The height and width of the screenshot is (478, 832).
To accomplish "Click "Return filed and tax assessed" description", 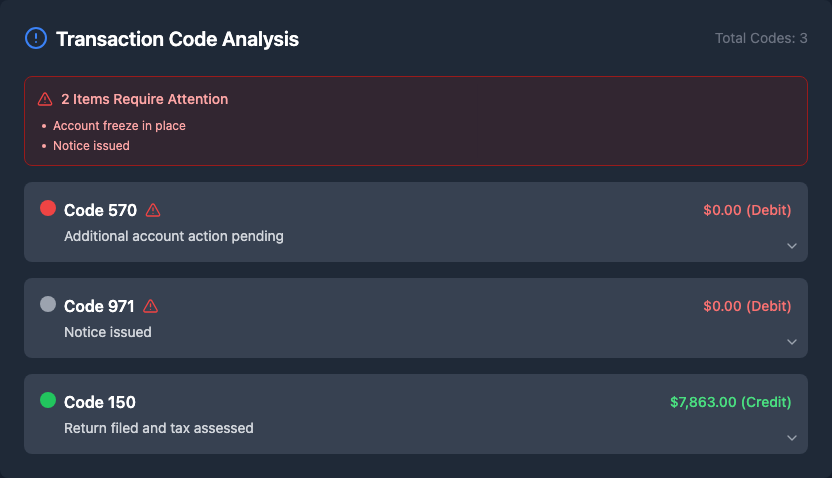I will click(x=159, y=428).
